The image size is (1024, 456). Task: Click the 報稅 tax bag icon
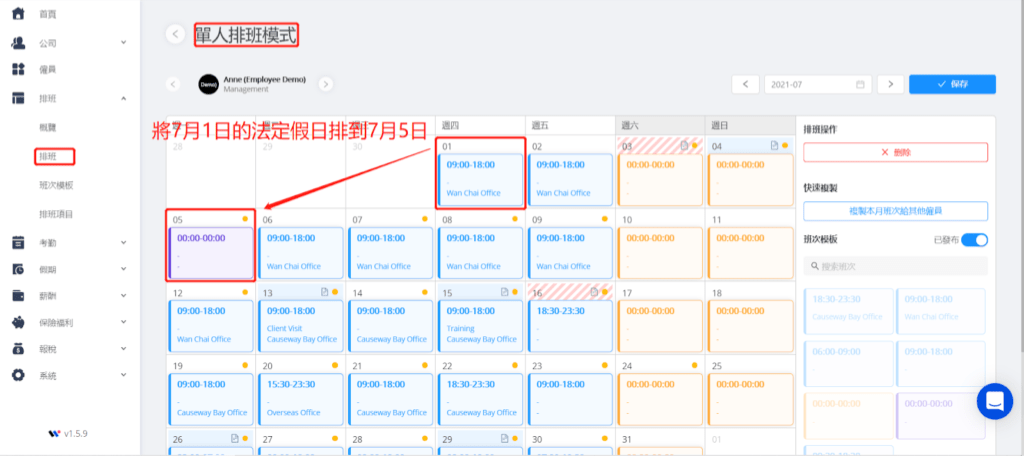pos(18,349)
